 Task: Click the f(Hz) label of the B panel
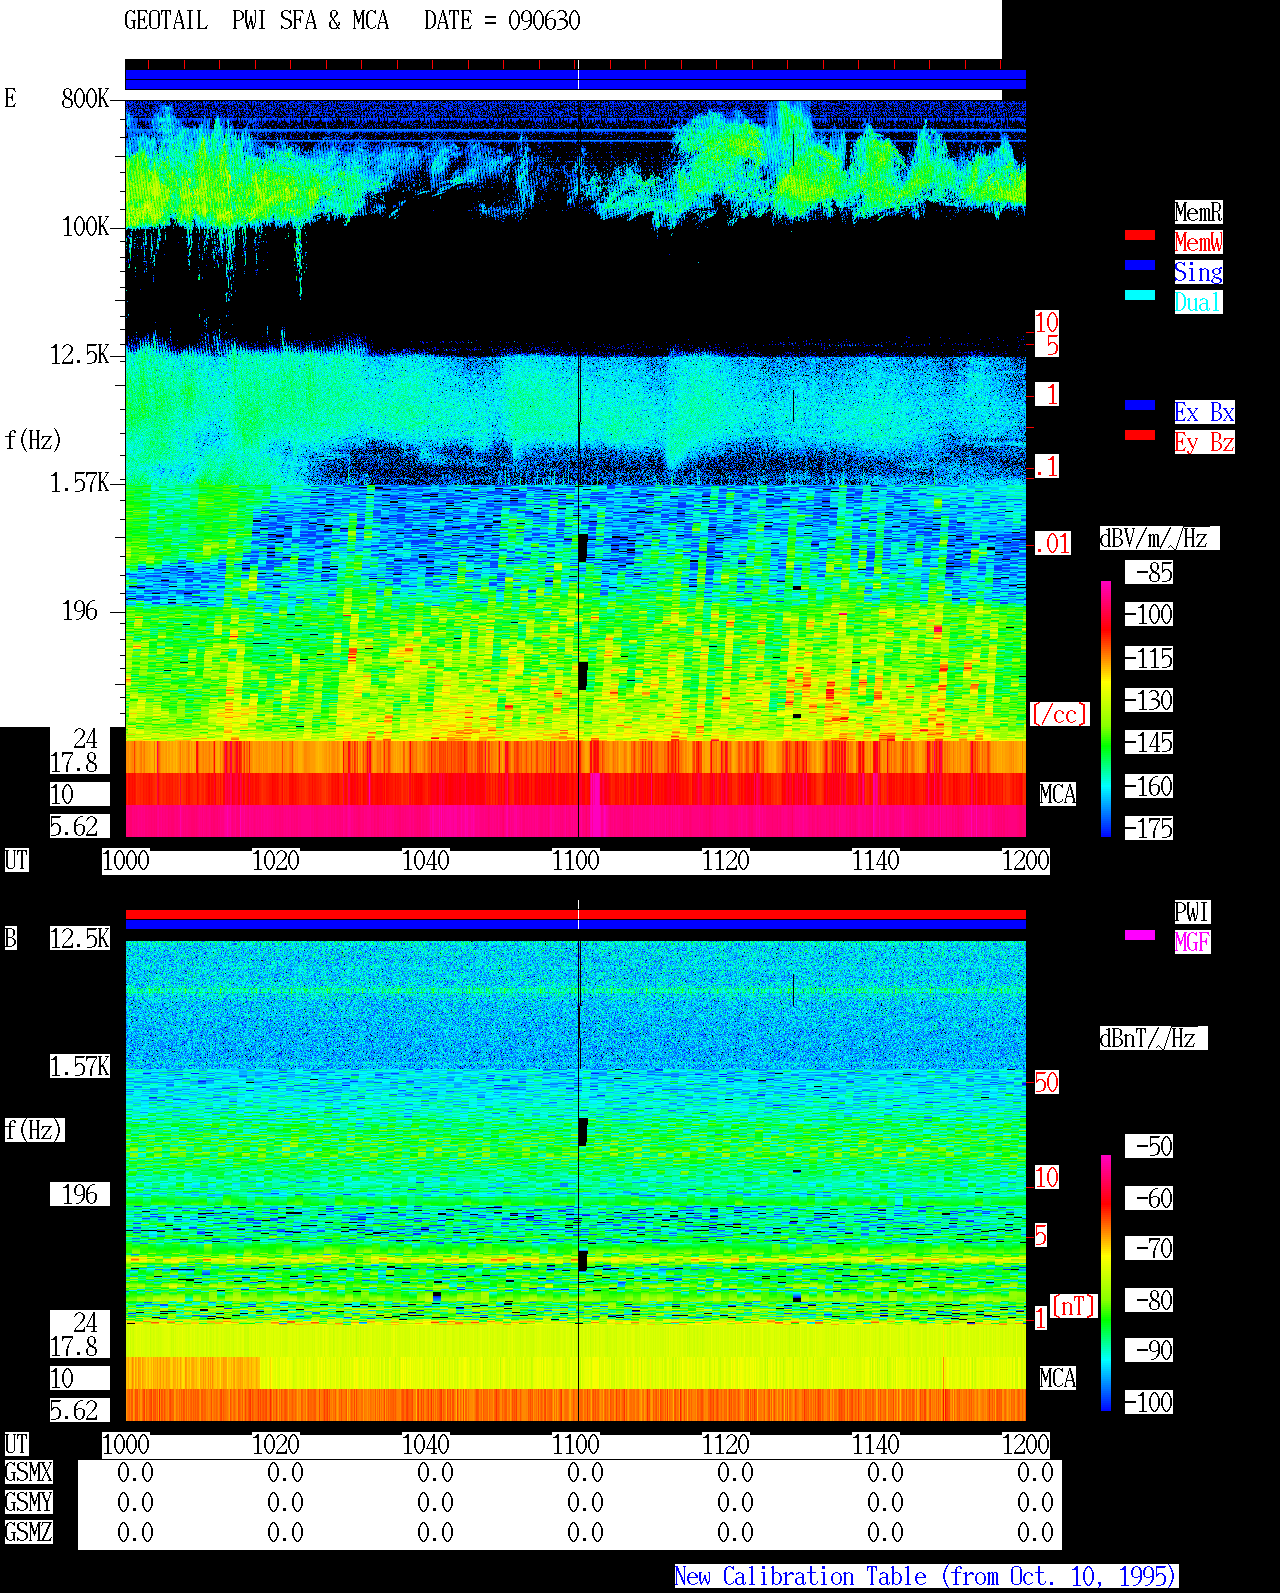tap(33, 1130)
